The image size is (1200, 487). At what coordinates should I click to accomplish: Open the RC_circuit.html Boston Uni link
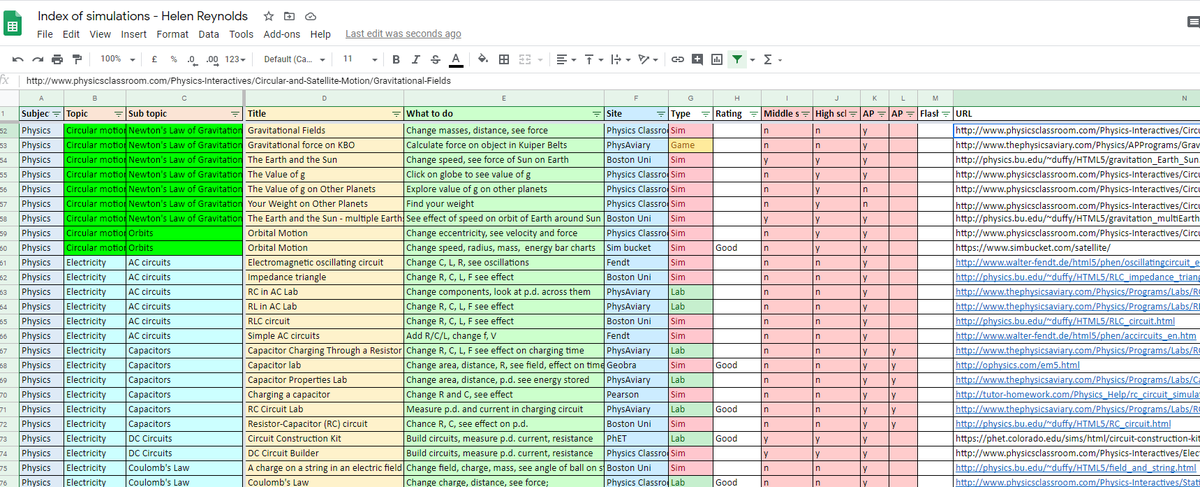pyautogui.click(x=1063, y=424)
